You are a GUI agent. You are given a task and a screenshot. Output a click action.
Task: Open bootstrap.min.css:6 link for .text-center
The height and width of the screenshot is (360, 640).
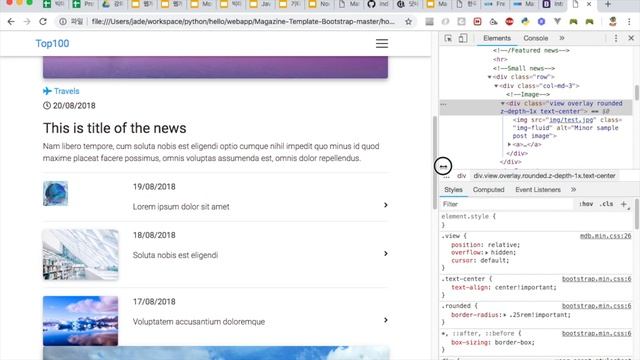pyautogui.click(x=596, y=279)
